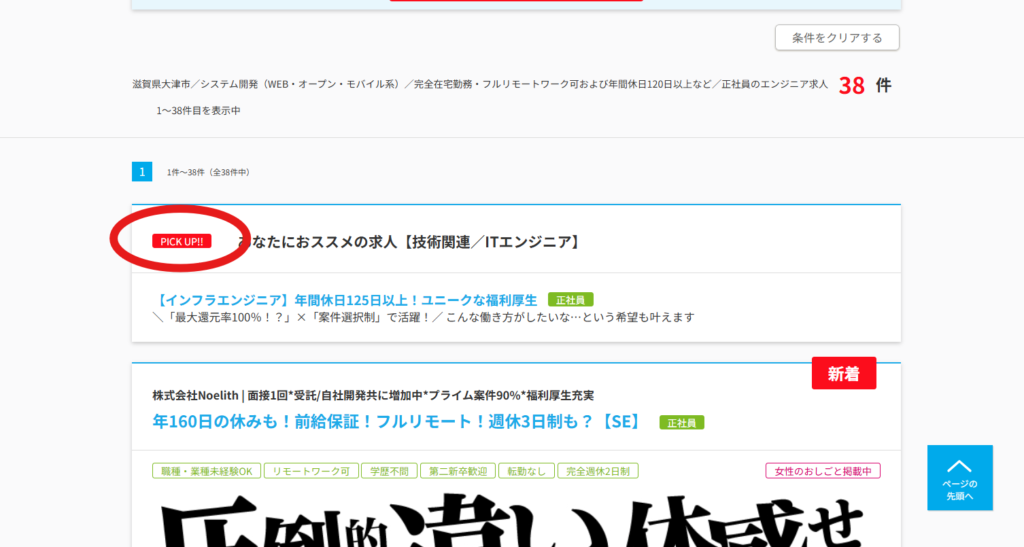Select the 職種・業種未経験OK tag

click(206, 471)
